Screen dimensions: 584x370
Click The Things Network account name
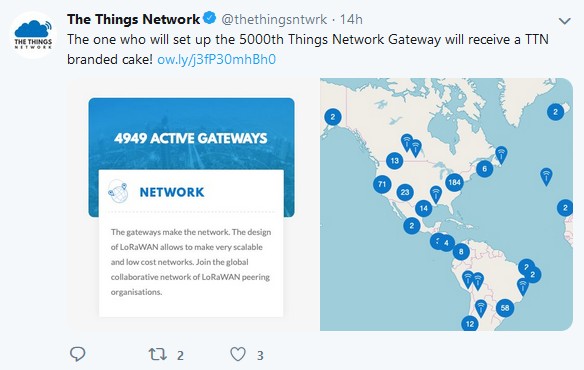point(133,19)
